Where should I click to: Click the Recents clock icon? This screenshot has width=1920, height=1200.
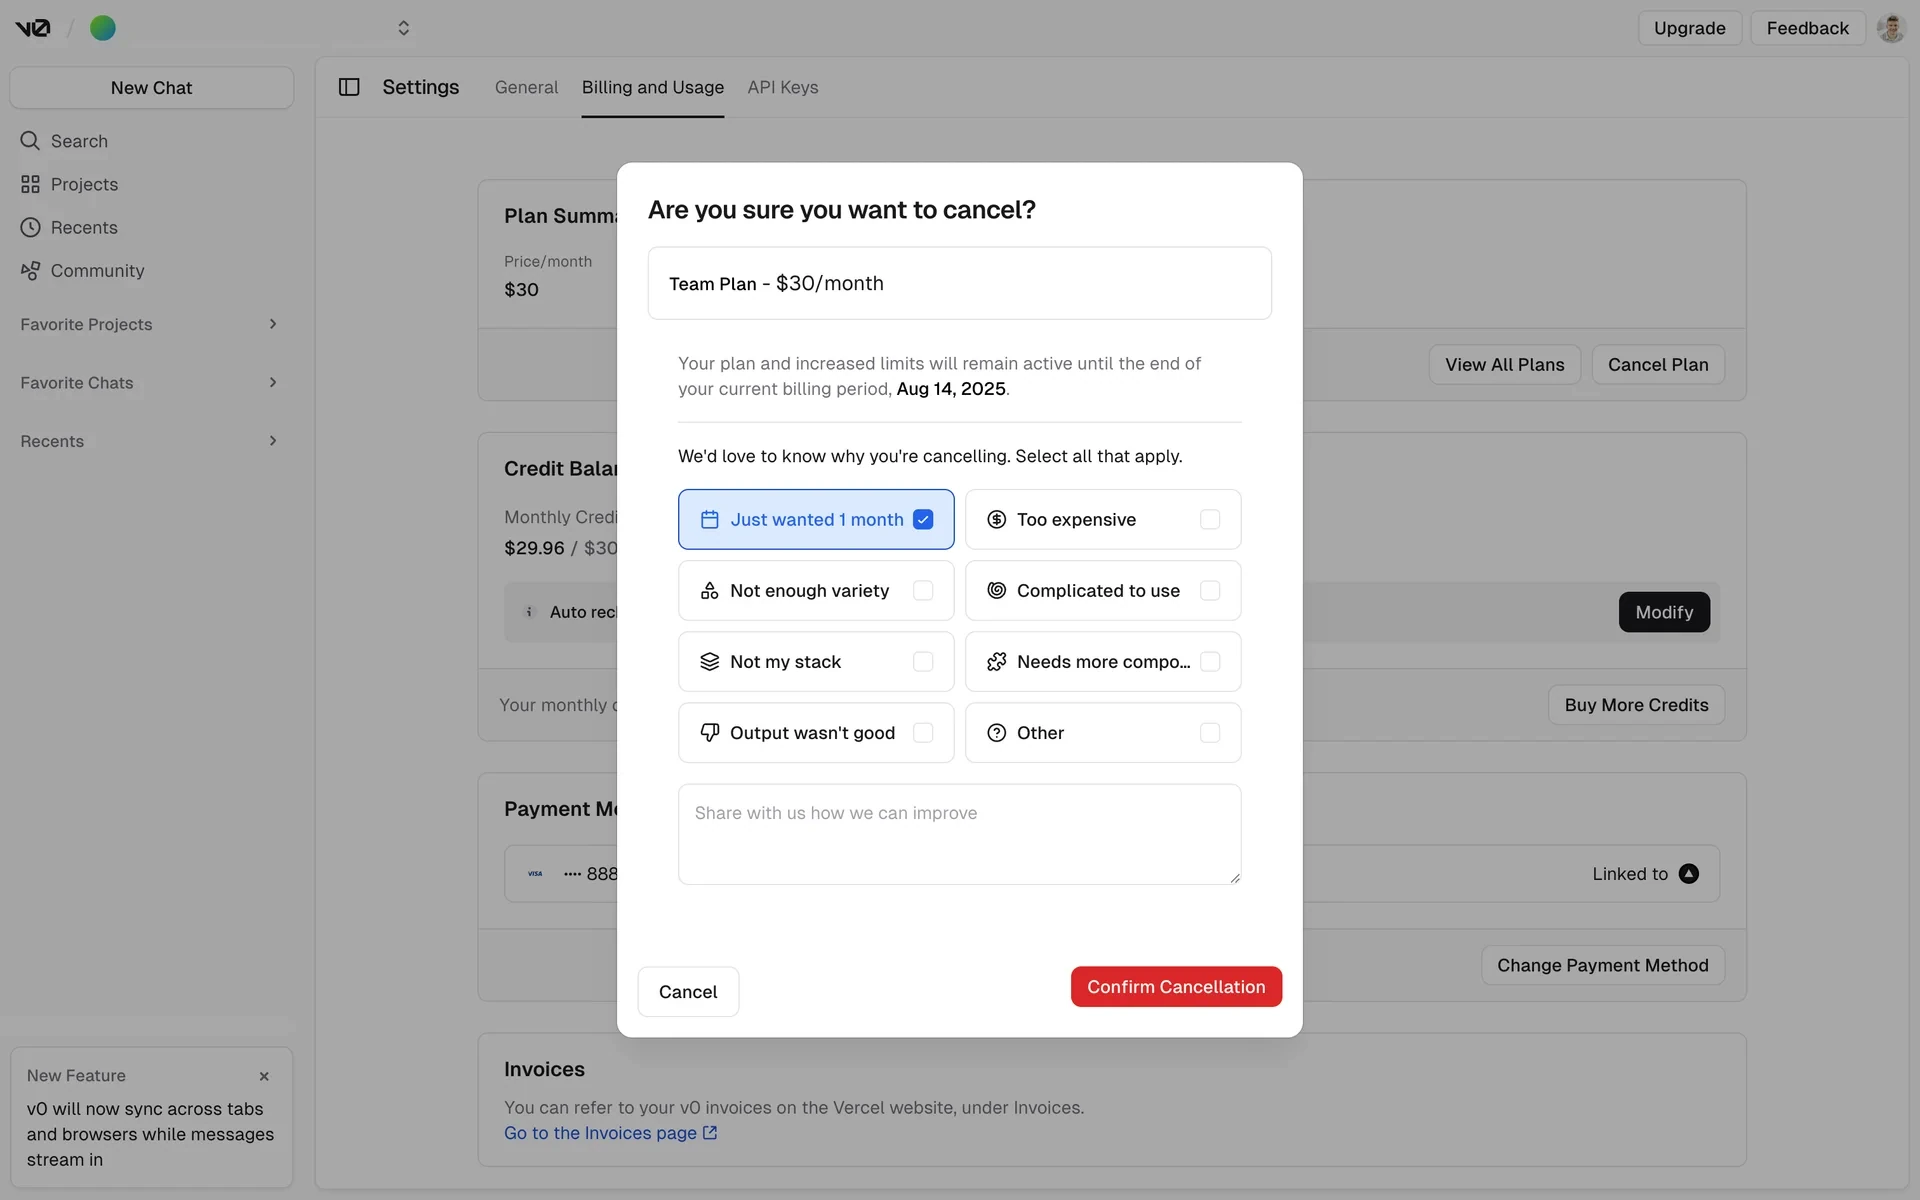point(30,227)
